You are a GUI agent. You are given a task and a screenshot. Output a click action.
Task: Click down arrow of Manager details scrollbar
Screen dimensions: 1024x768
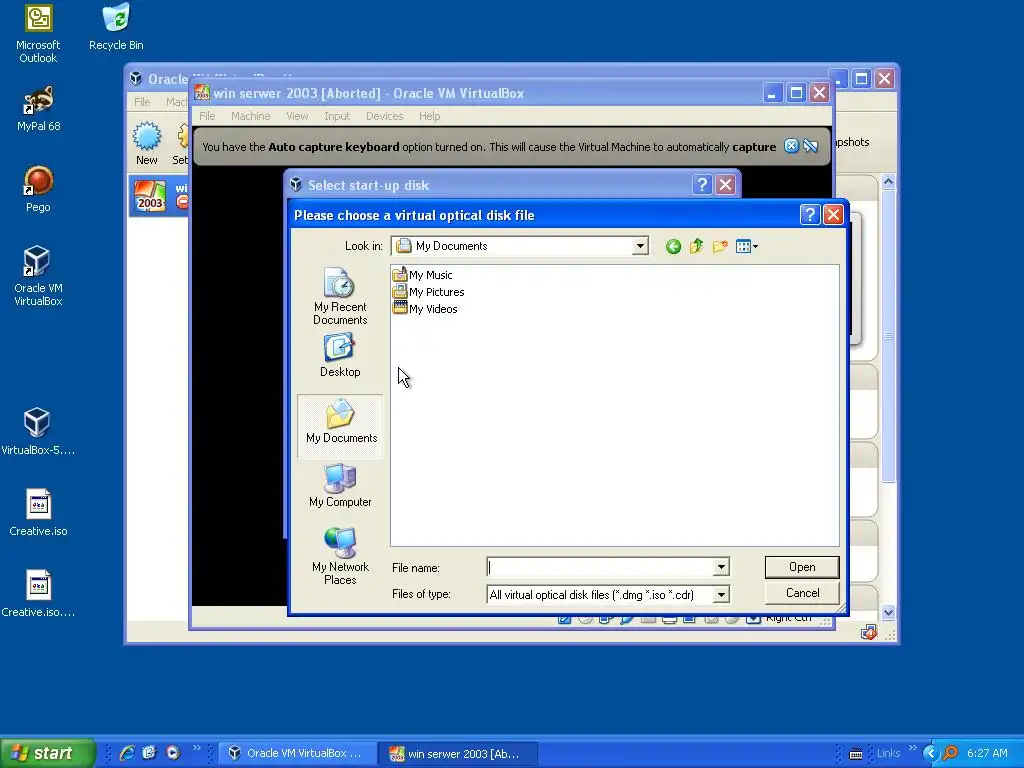[888, 612]
